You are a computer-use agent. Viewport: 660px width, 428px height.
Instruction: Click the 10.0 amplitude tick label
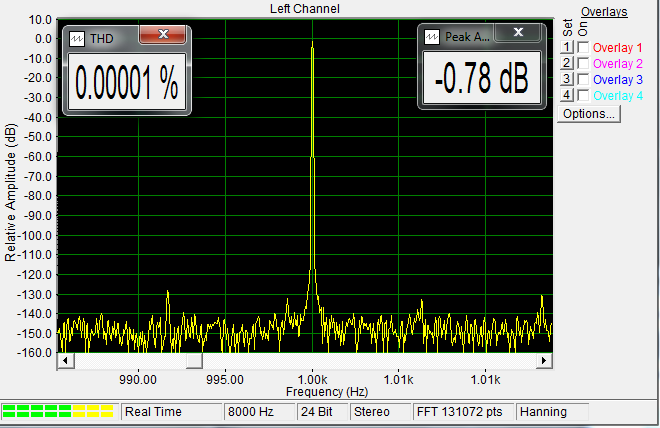[40, 19]
